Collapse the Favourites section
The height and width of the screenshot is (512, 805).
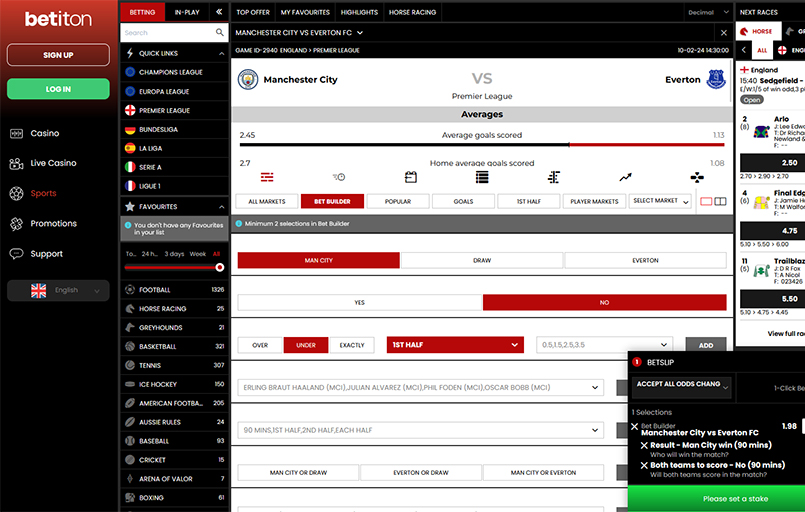pyautogui.click(x=221, y=207)
